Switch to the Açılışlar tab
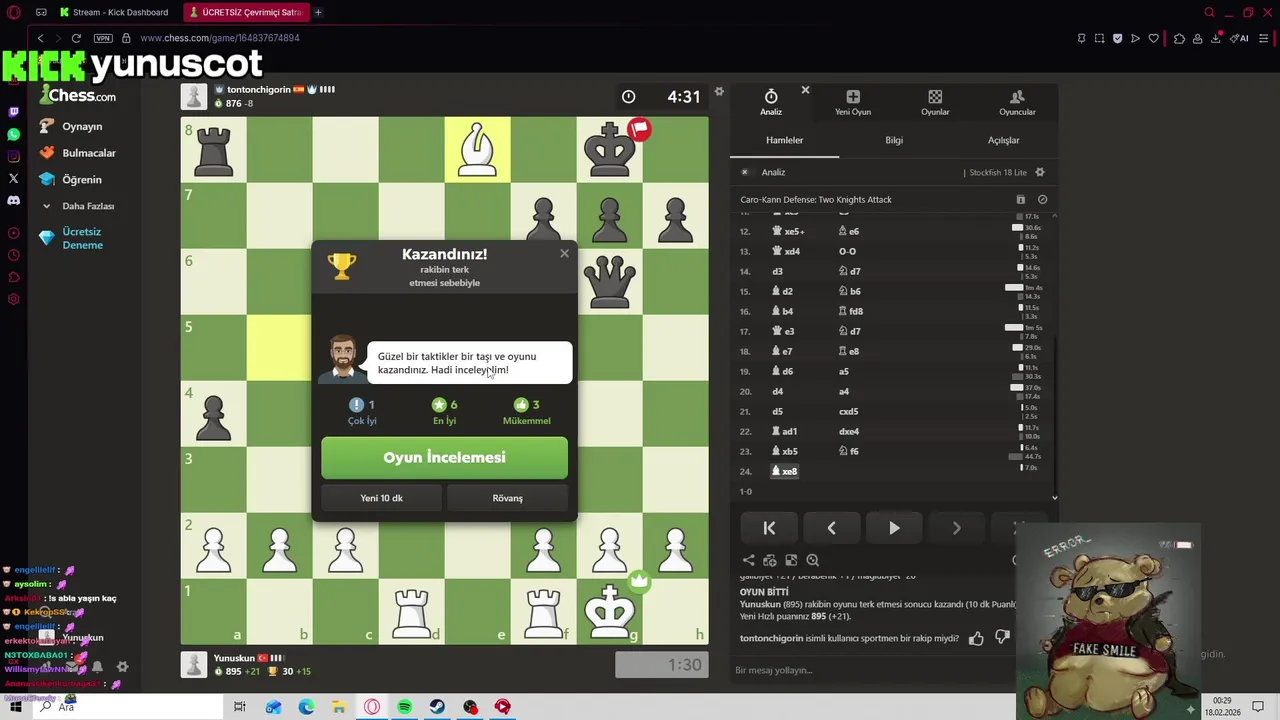This screenshot has height=720, width=1280. click(x=1003, y=140)
